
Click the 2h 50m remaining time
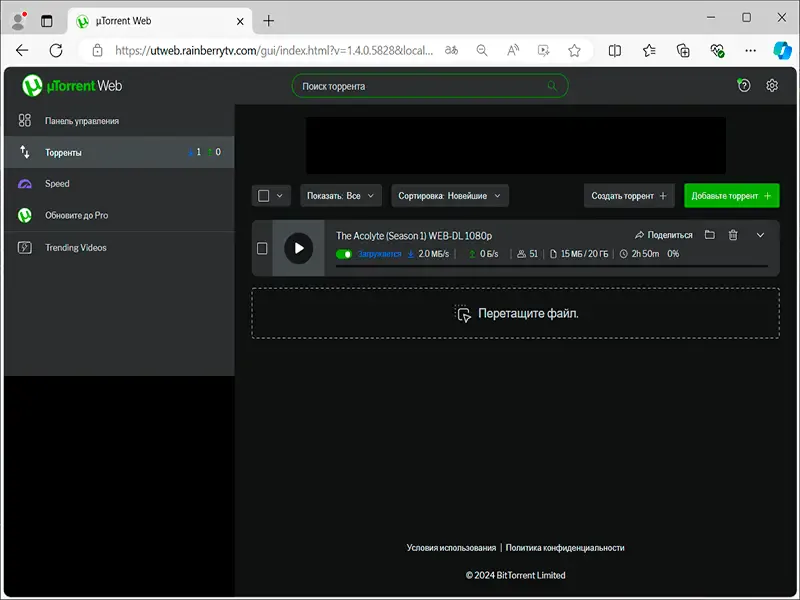pos(645,254)
